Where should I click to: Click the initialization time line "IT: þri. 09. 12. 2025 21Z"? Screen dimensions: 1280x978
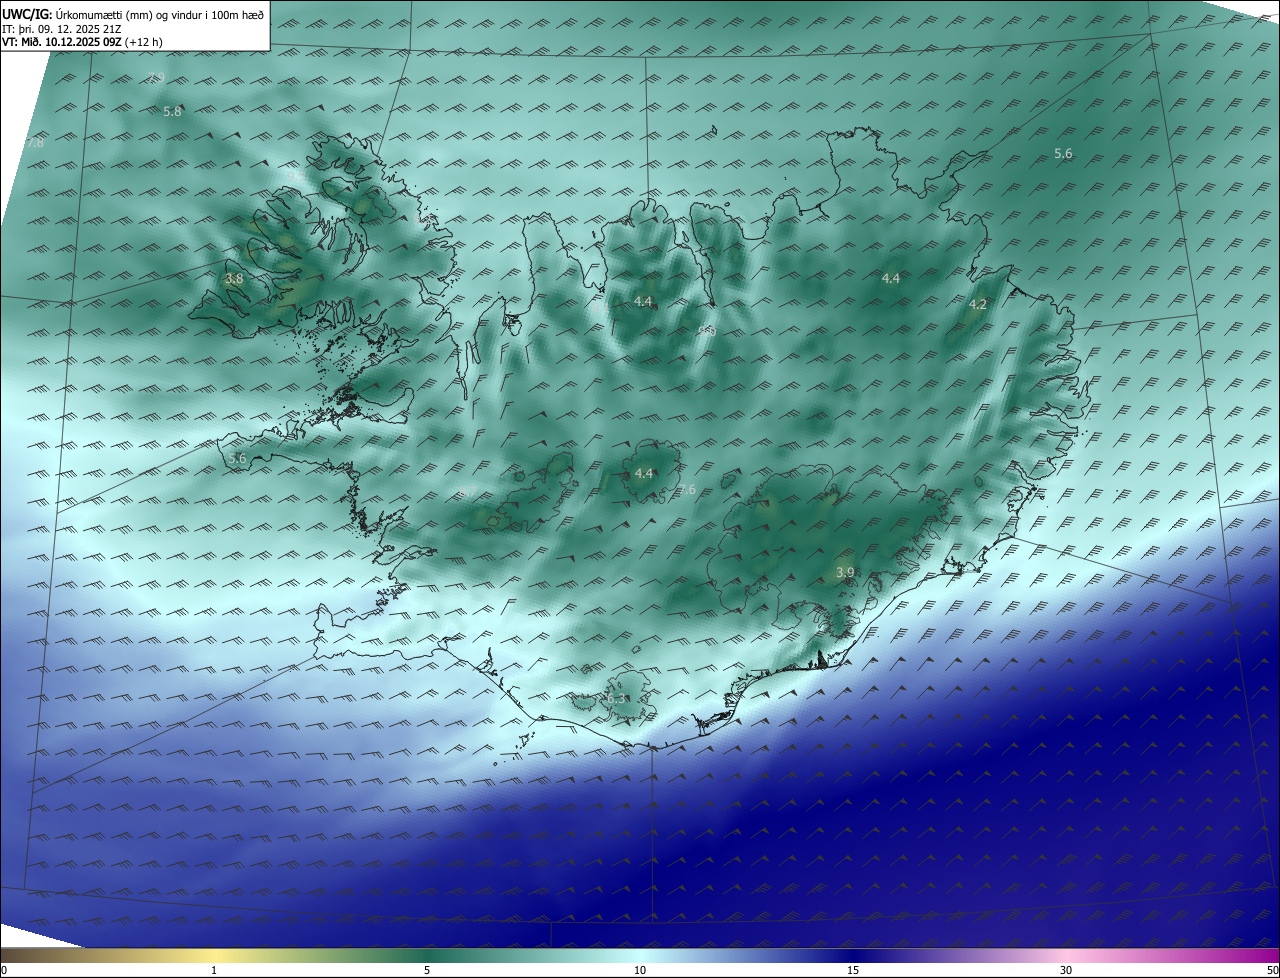click(62, 29)
